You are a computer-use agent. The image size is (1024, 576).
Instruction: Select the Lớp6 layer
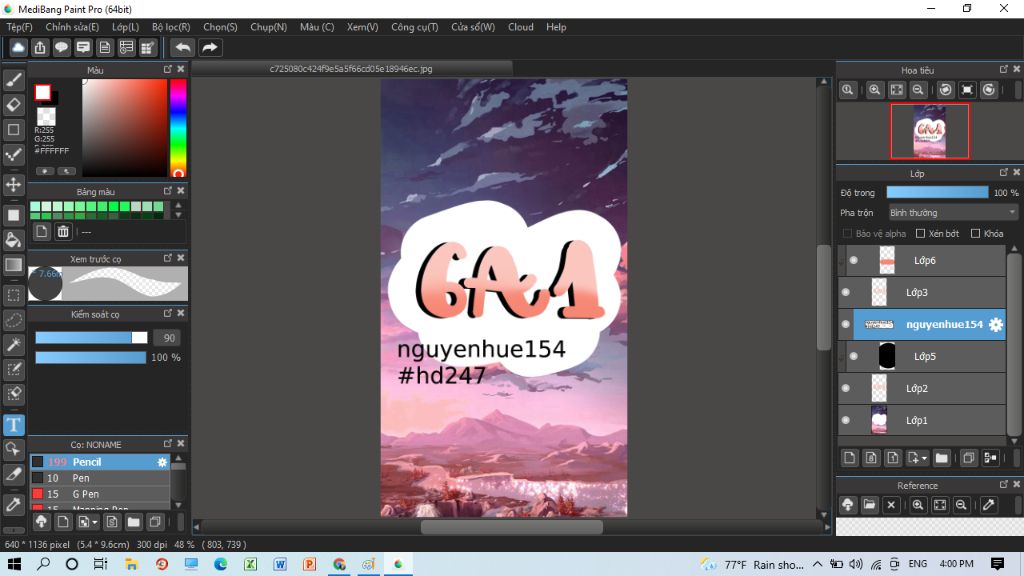[x=921, y=261]
